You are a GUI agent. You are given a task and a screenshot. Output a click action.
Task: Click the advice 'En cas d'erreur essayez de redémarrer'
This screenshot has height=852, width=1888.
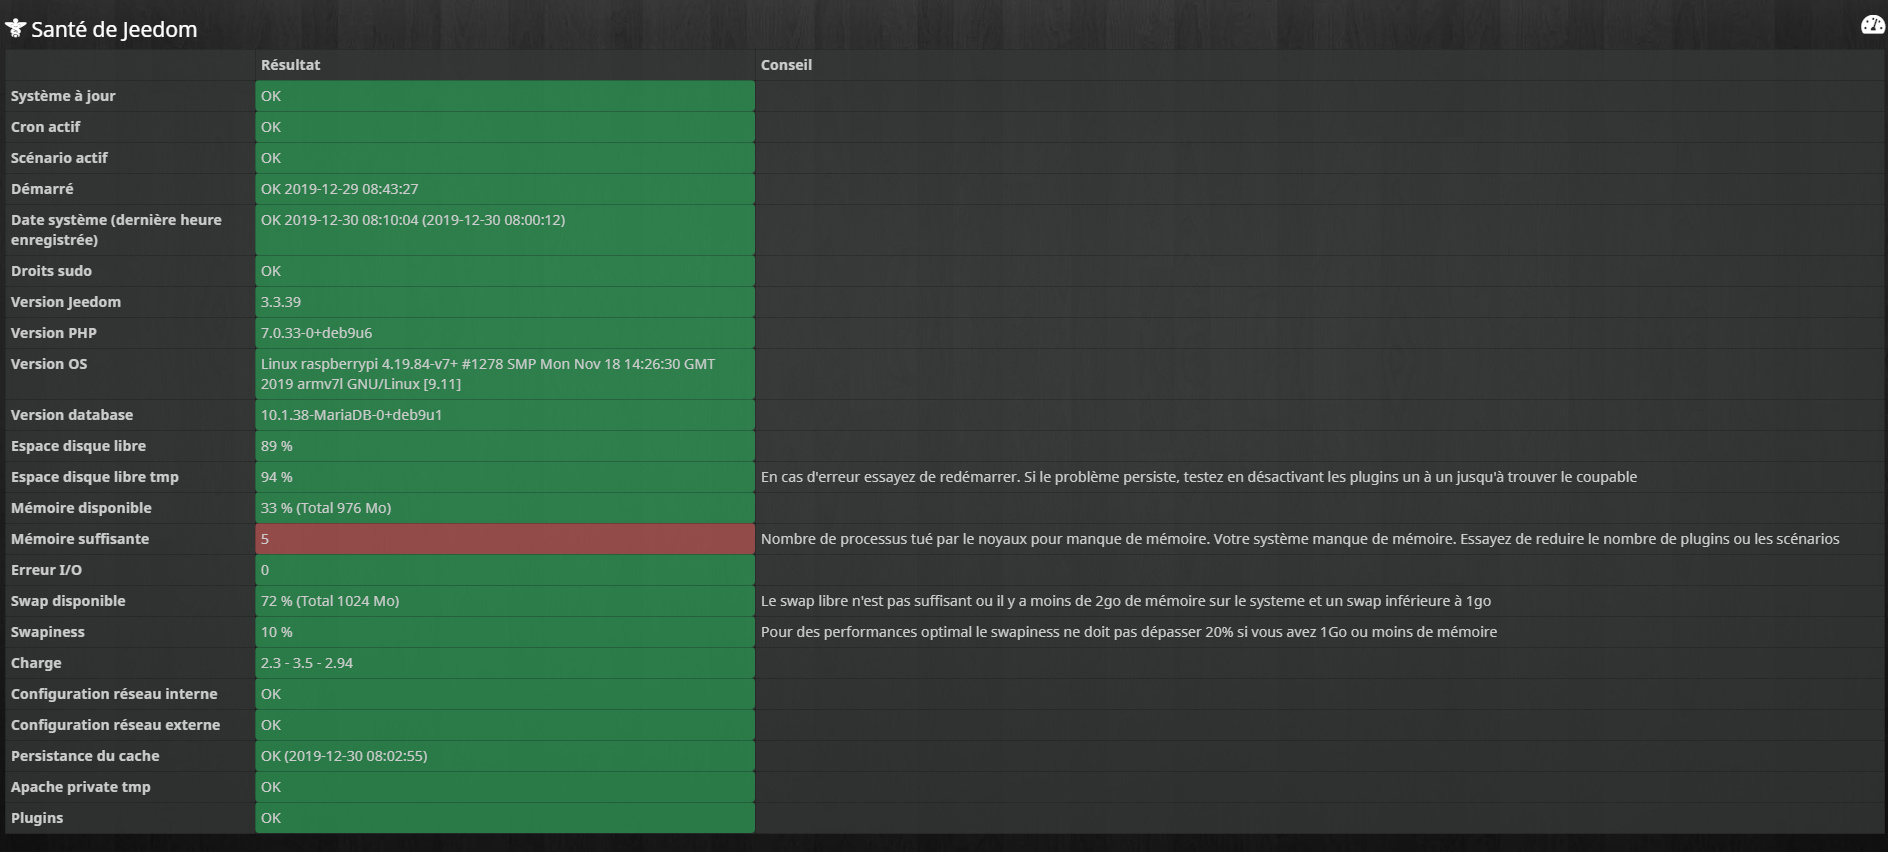point(1199,477)
